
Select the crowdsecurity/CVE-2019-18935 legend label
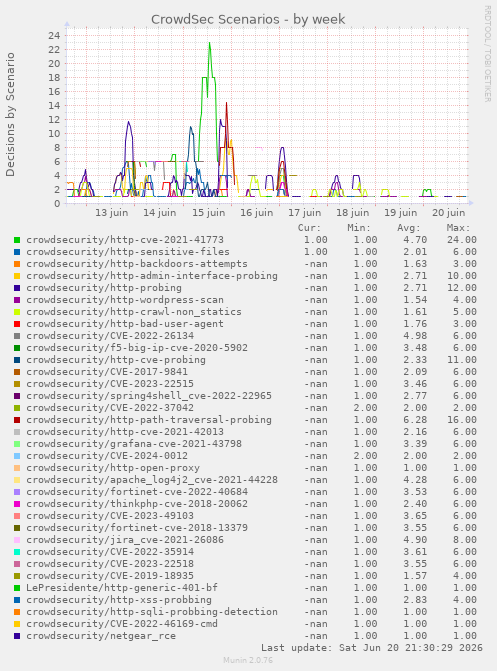click(x=110, y=576)
